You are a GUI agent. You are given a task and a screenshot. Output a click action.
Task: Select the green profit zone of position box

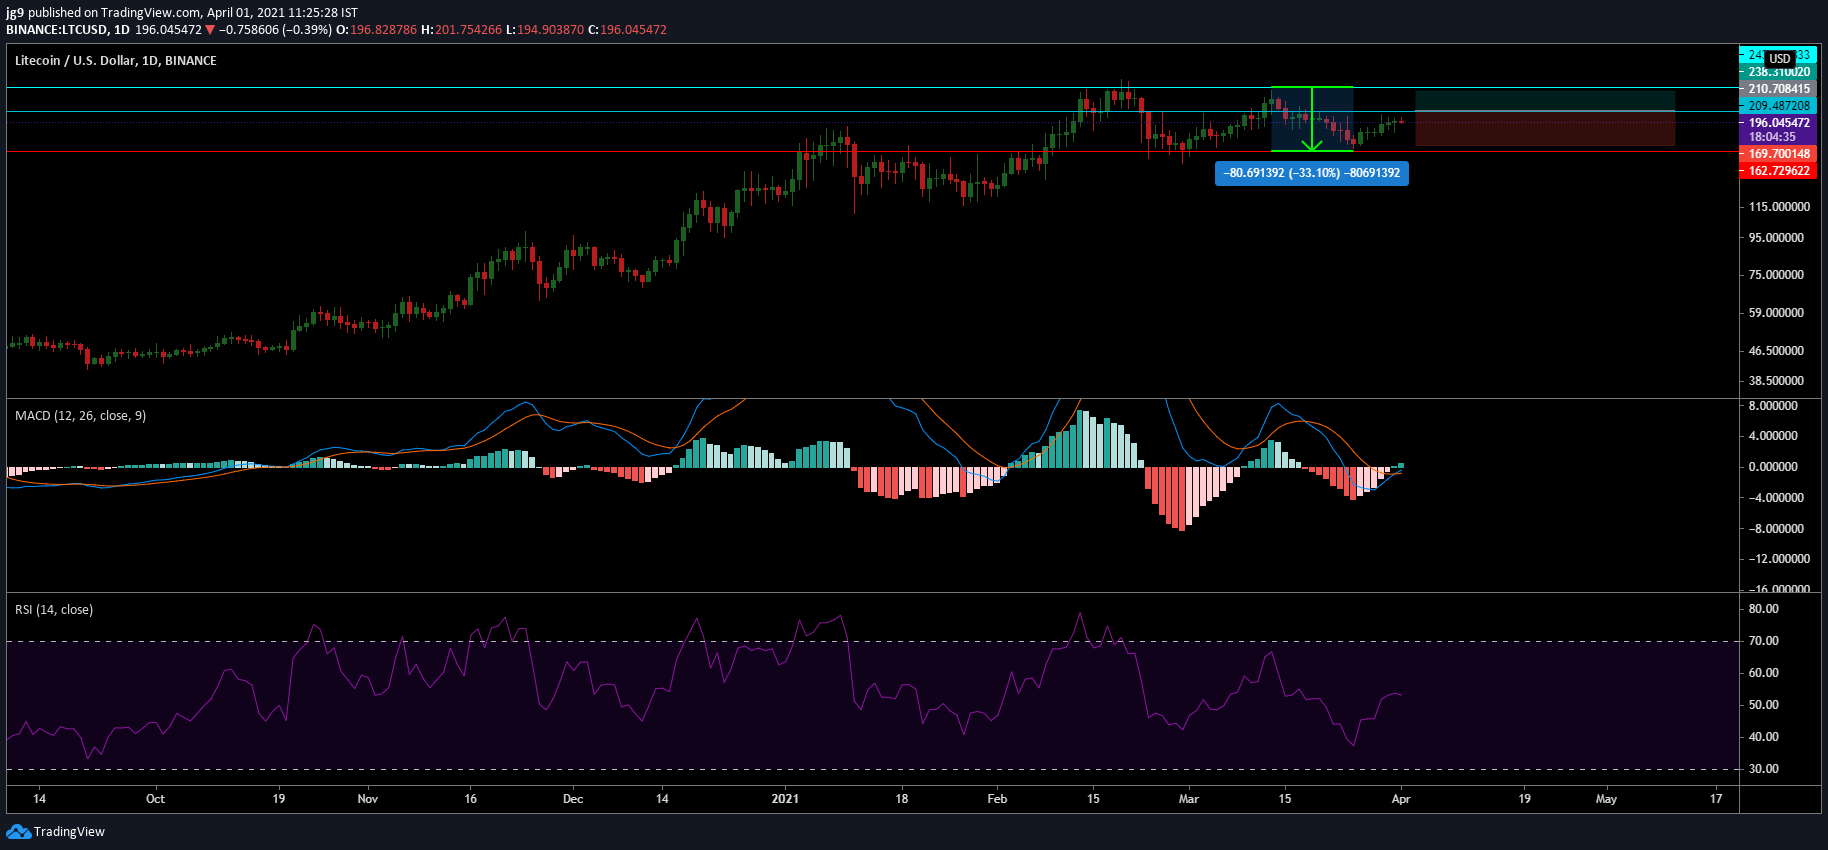click(x=1545, y=101)
